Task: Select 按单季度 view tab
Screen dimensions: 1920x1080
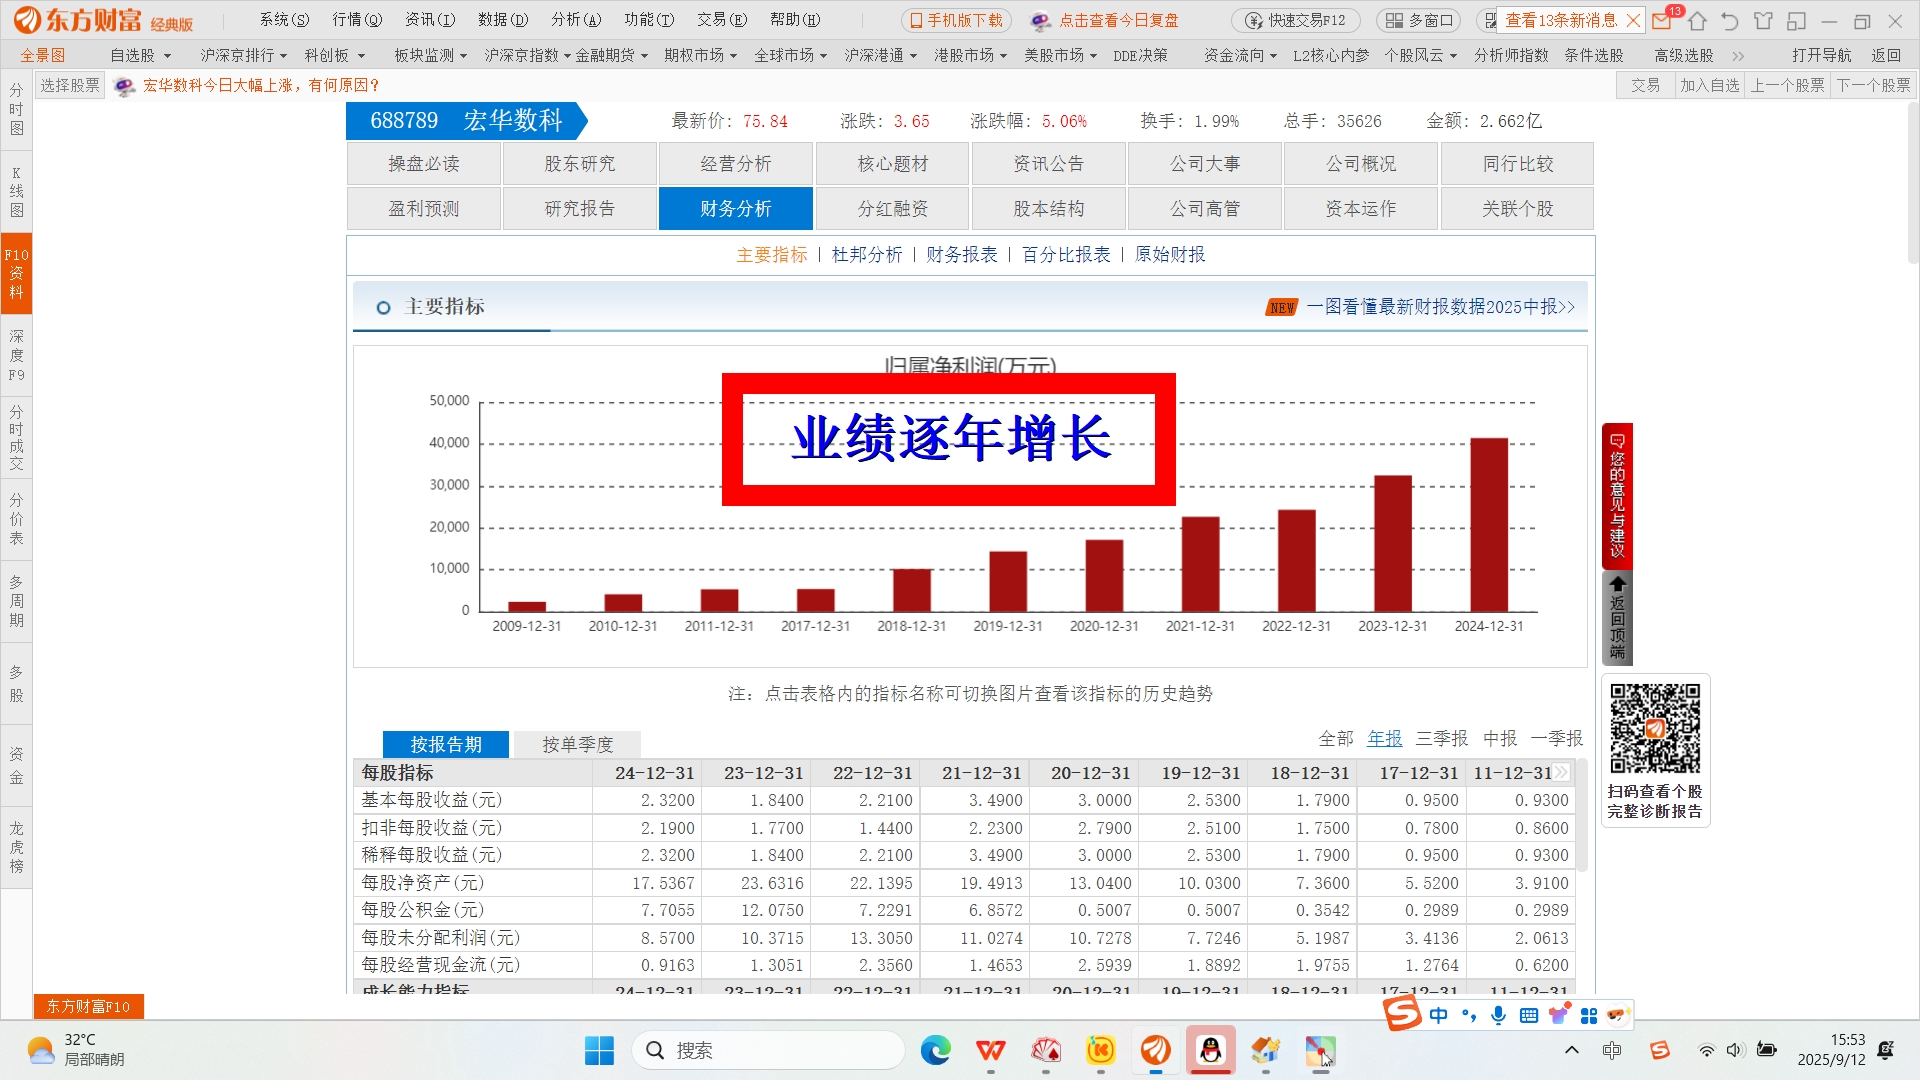Action: 577,745
